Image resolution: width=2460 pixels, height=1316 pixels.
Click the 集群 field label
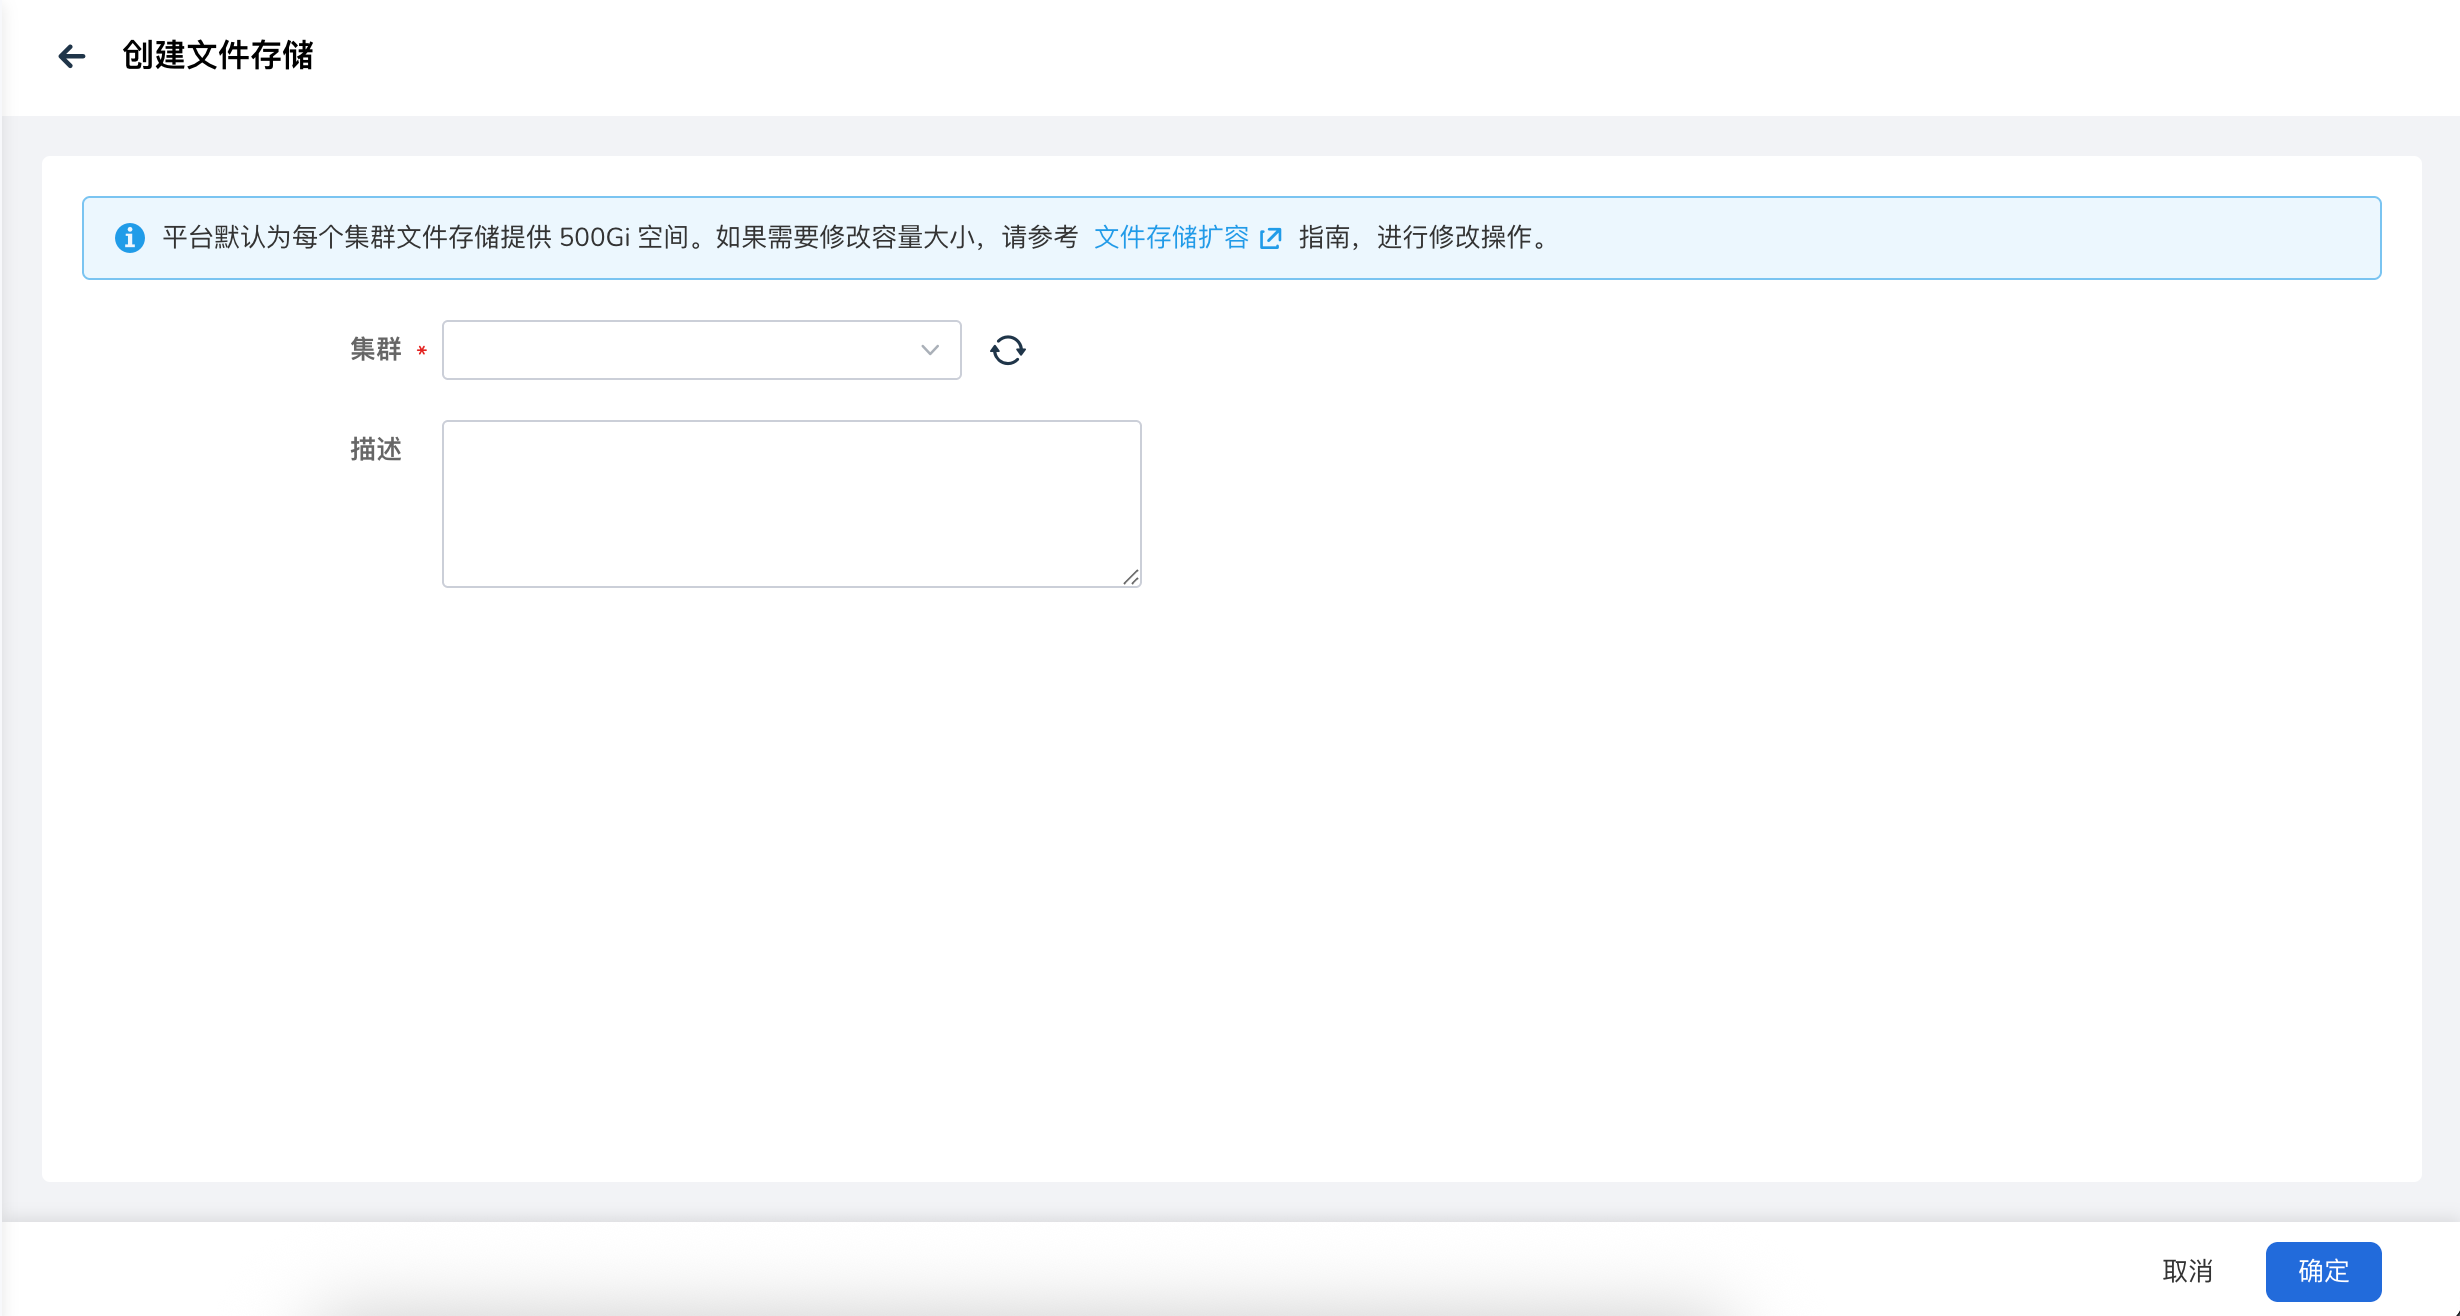pos(375,350)
